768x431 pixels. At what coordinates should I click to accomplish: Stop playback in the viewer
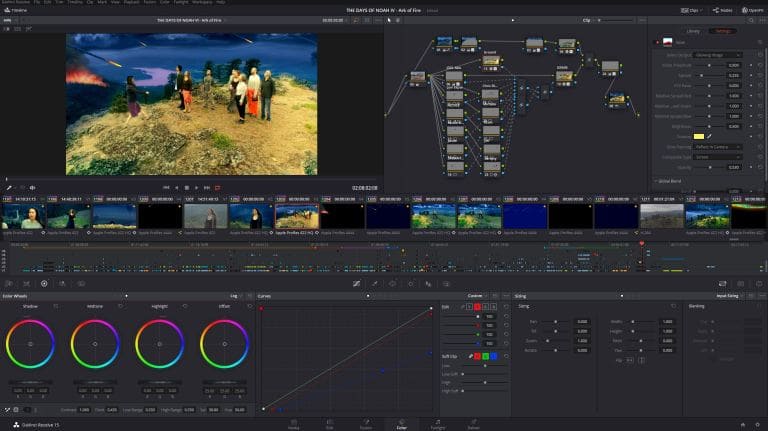click(x=187, y=188)
